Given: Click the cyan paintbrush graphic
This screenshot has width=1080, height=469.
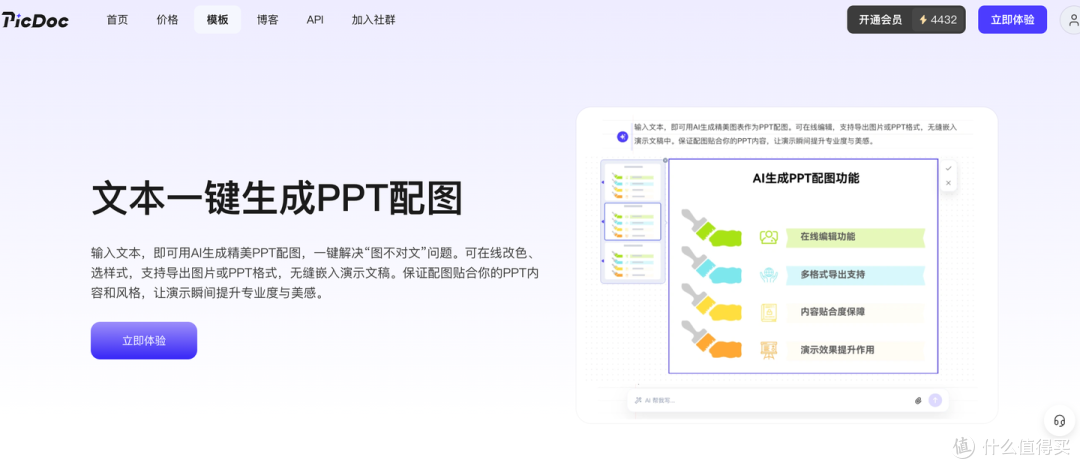Looking at the screenshot, I should [712, 267].
